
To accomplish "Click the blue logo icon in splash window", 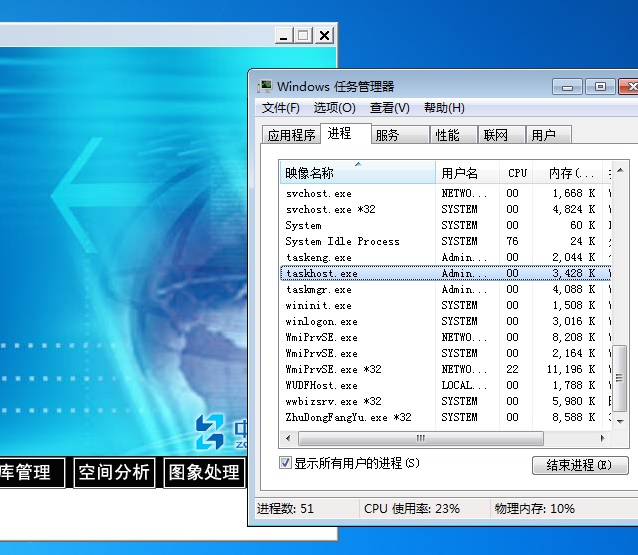I will 210,431.
